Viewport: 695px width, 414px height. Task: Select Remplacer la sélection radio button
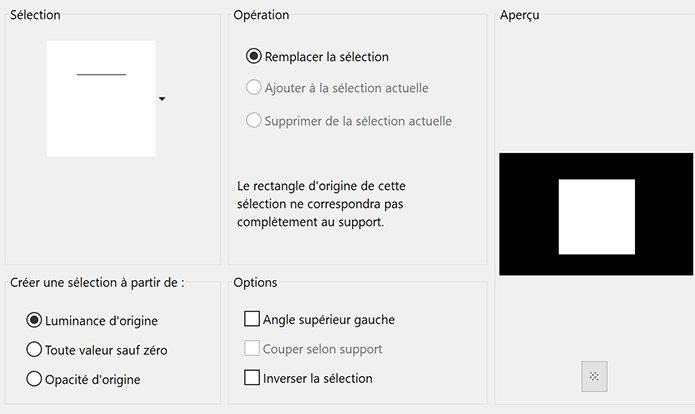[x=254, y=57]
